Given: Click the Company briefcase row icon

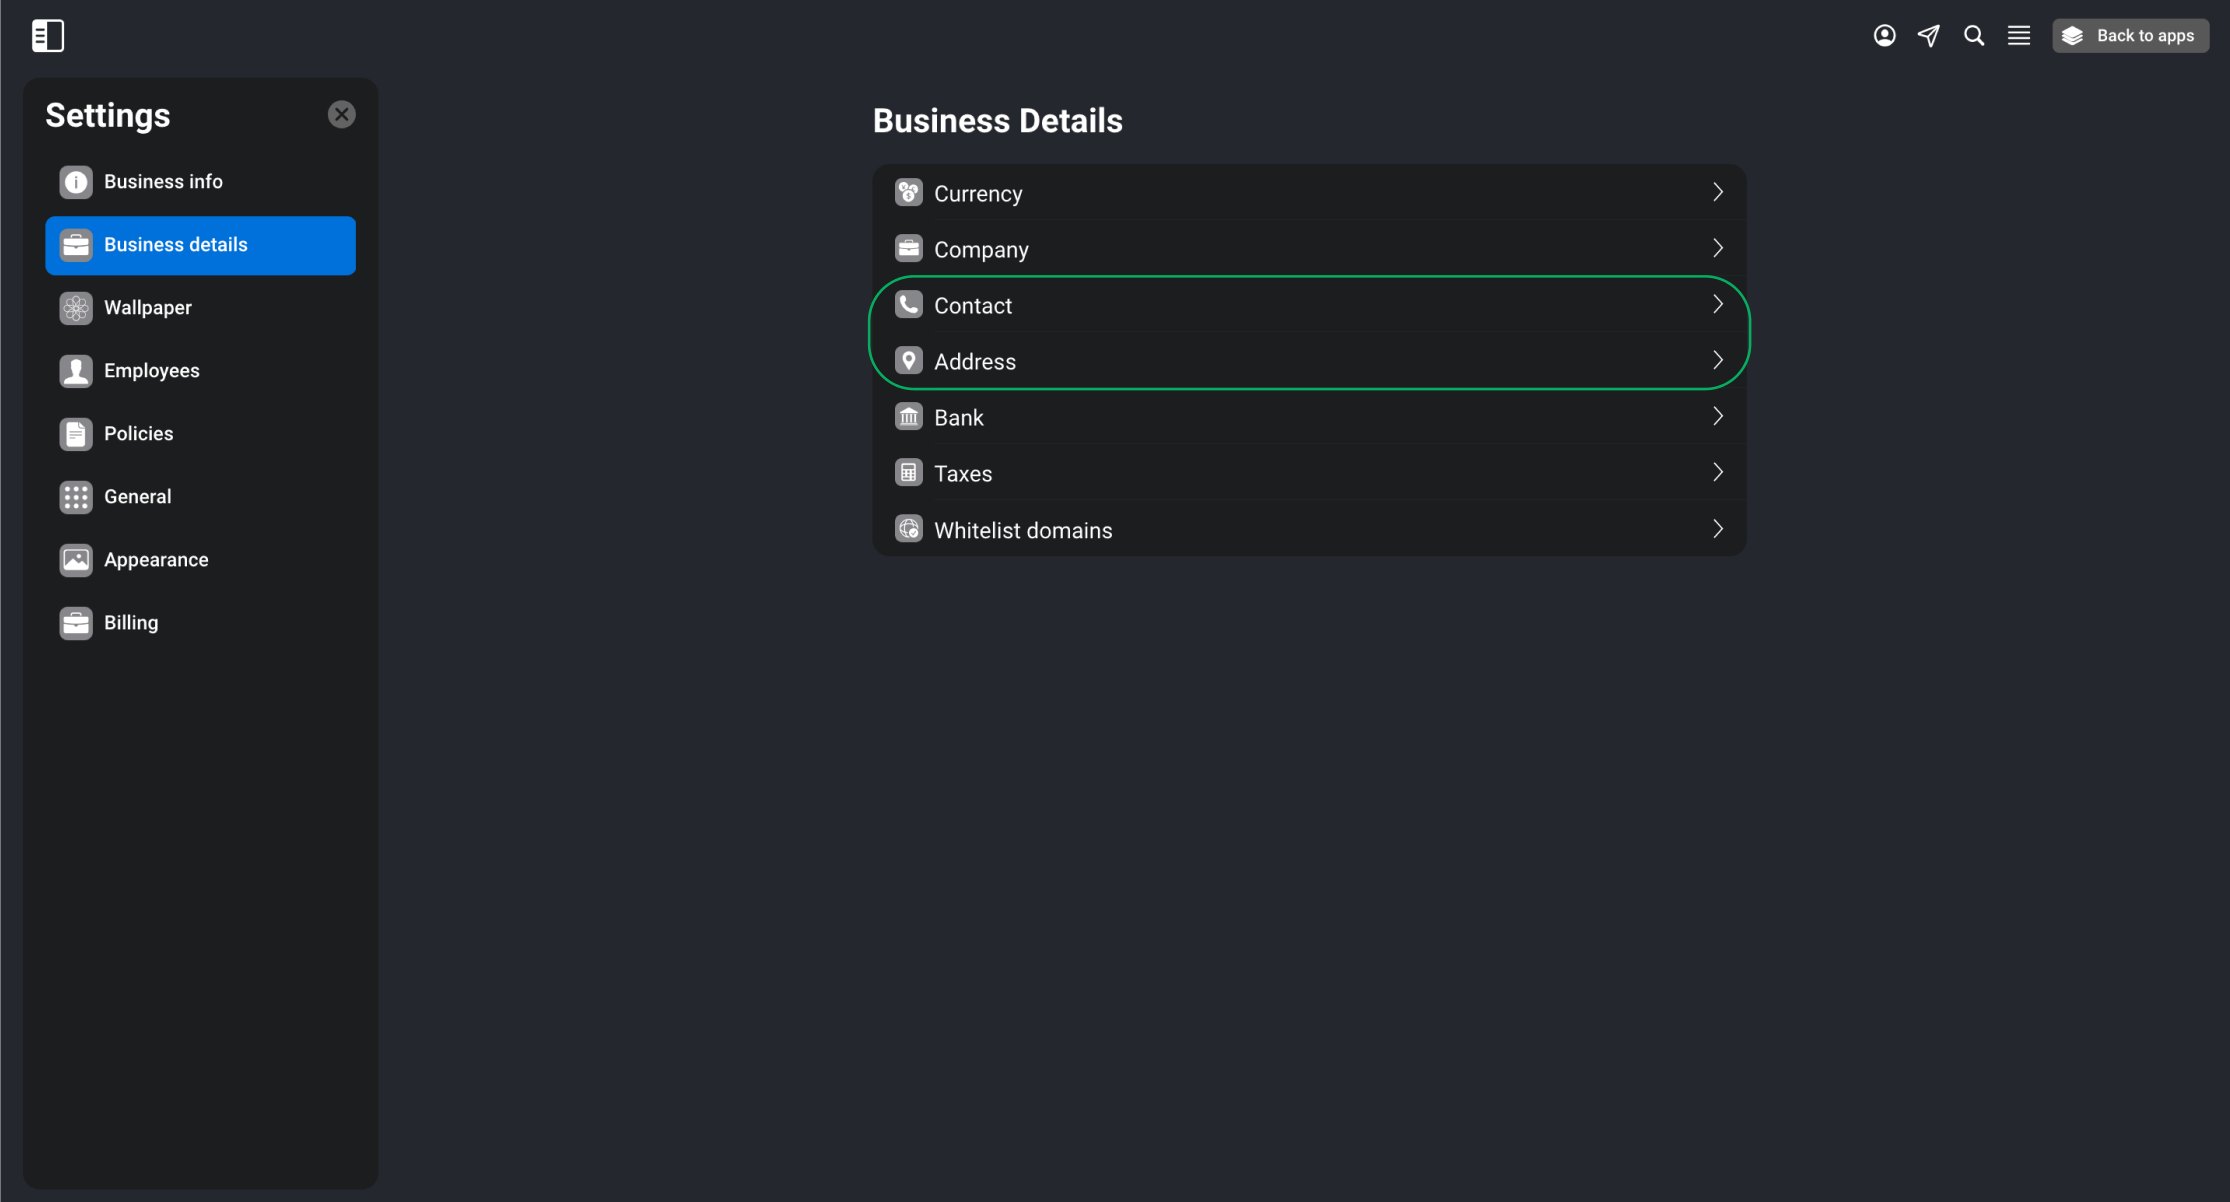Looking at the screenshot, I should click(x=908, y=248).
